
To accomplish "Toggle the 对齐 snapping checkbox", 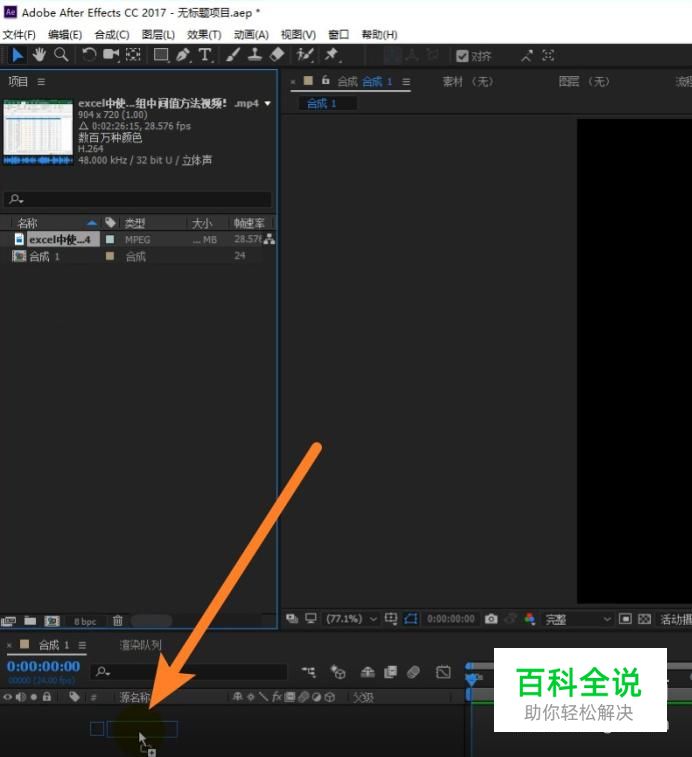I will point(462,56).
